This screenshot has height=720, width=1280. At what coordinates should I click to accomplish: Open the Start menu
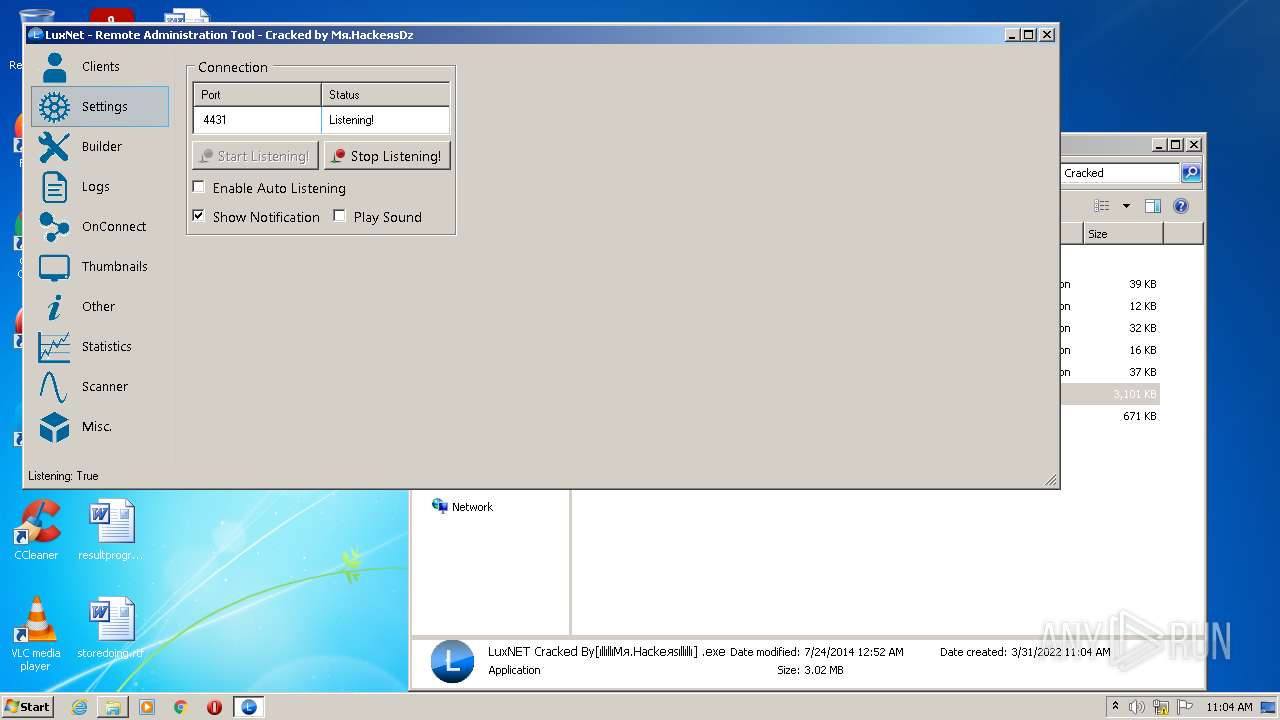pyautogui.click(x=28, y=706)
